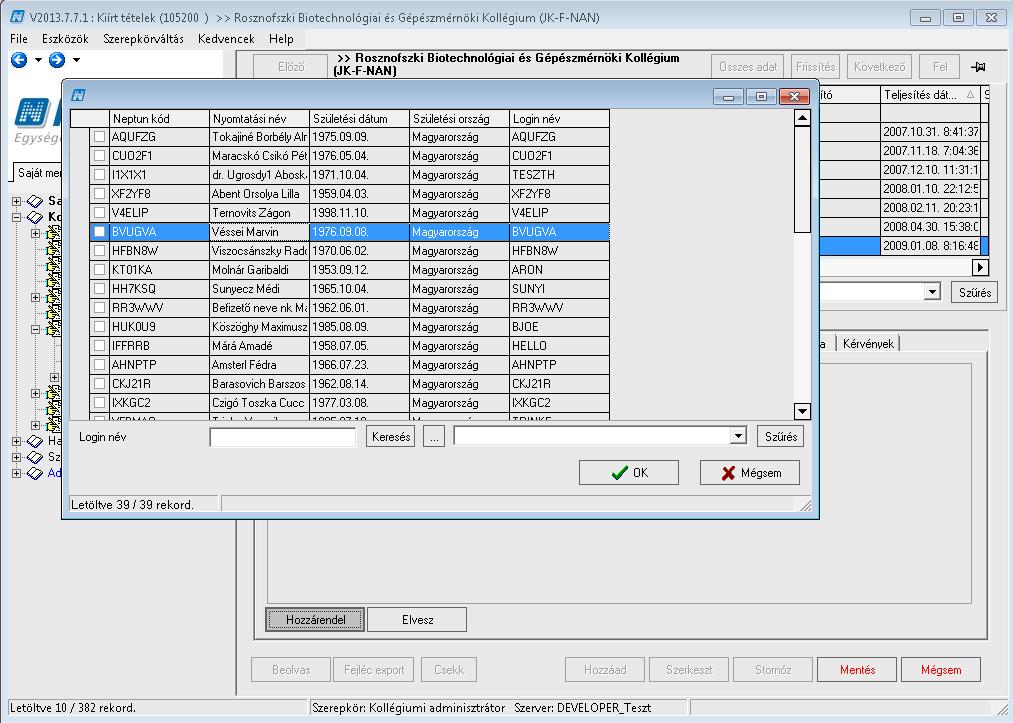
Task: Click the blue back navigation arrow
Action: pos(19,60)
